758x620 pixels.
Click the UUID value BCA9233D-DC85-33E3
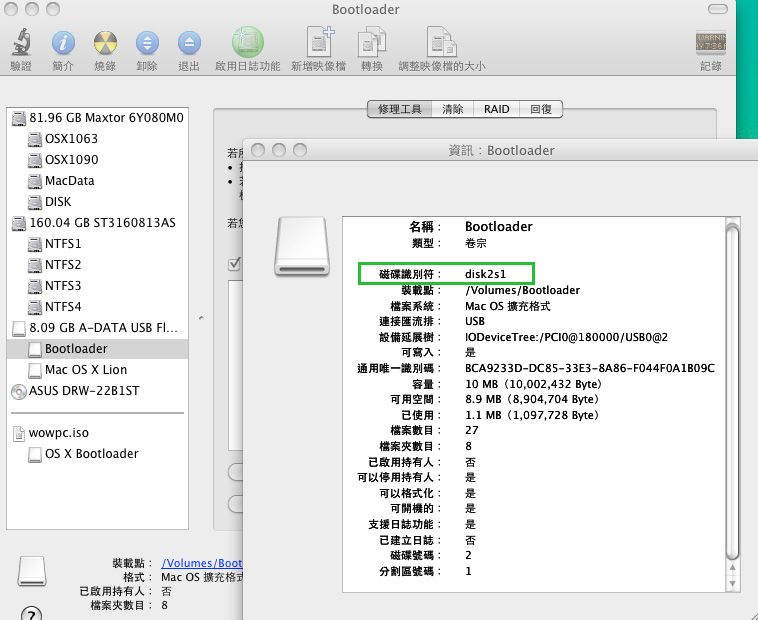(x=589, y=368)
